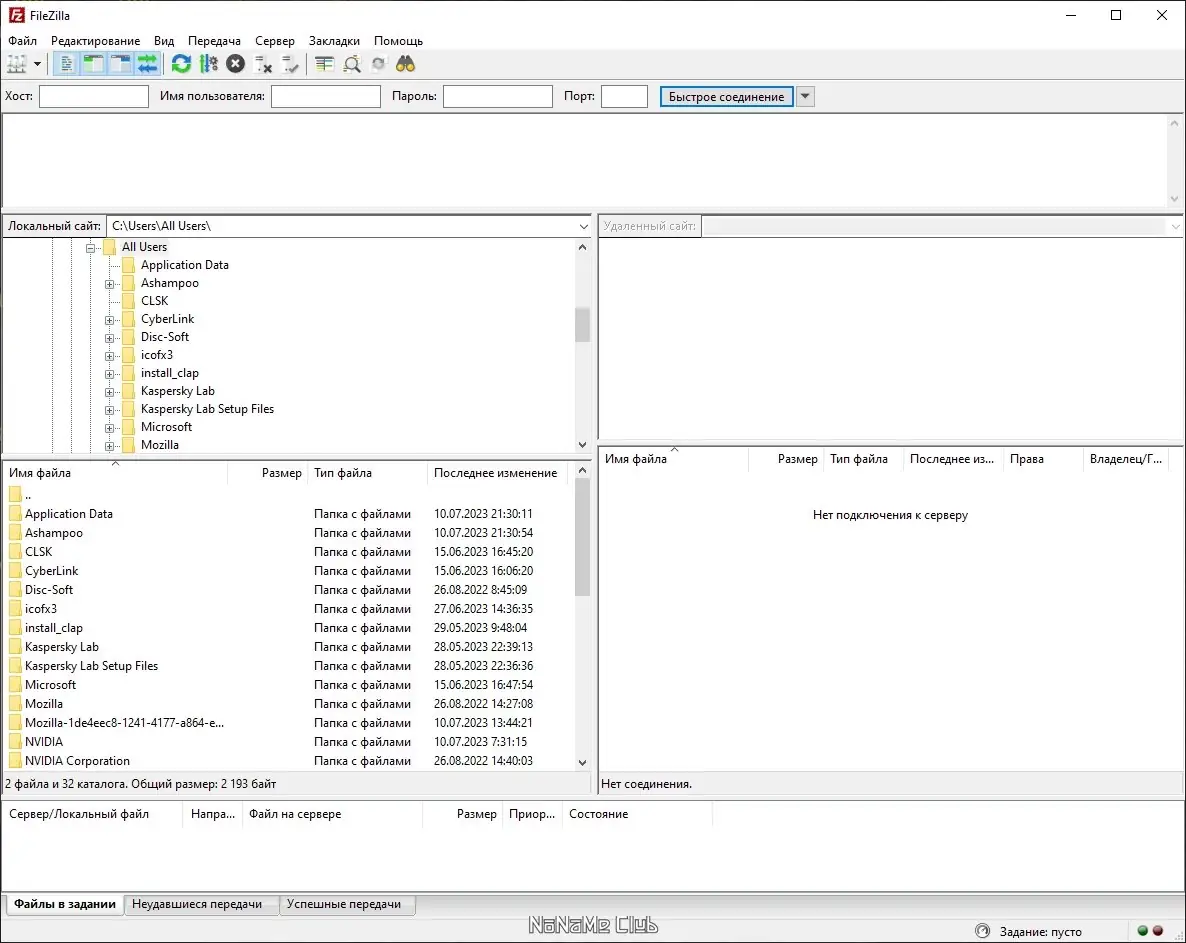Toggle remote directory tree display
The height and width of the screenshot is (943, 1186).
121,64
